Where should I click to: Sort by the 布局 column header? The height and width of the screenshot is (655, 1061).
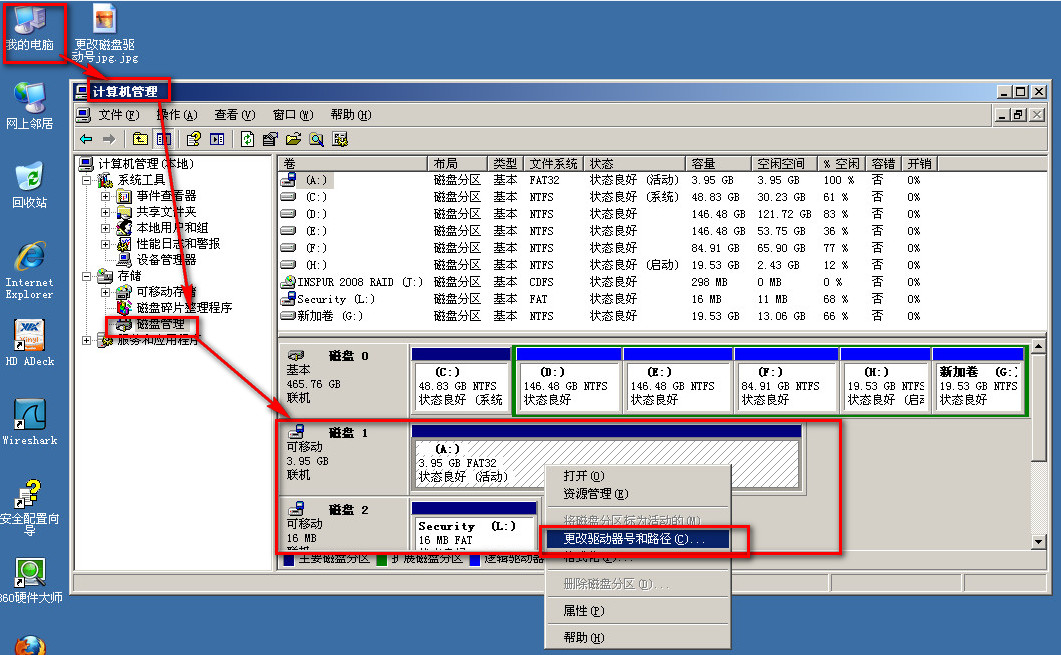[457, 164]
